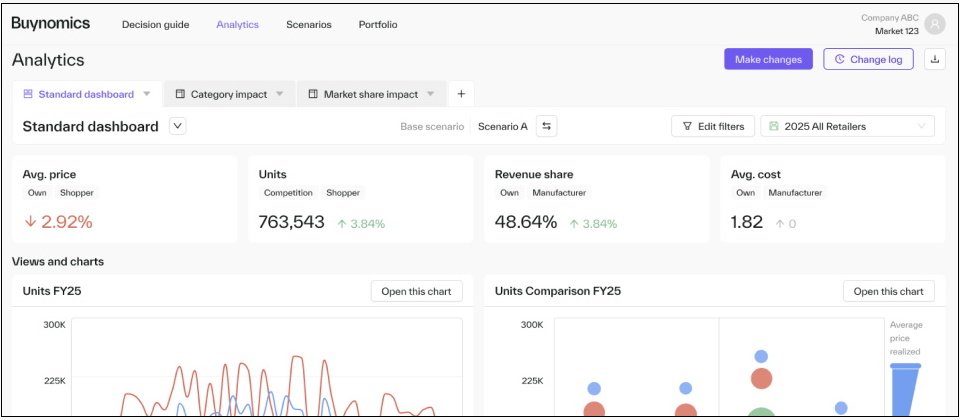The height and width of the screenshot is (420, 960).
Task: Click the Edit filters button
Action: (713, 126)
